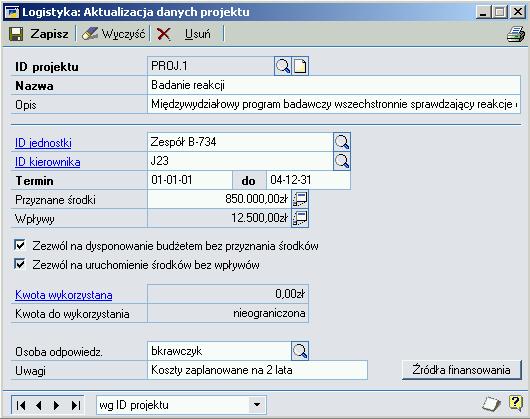Go to the next record arrow
Viewport: 530px width, 419px height.
click(x=56, y=405)
